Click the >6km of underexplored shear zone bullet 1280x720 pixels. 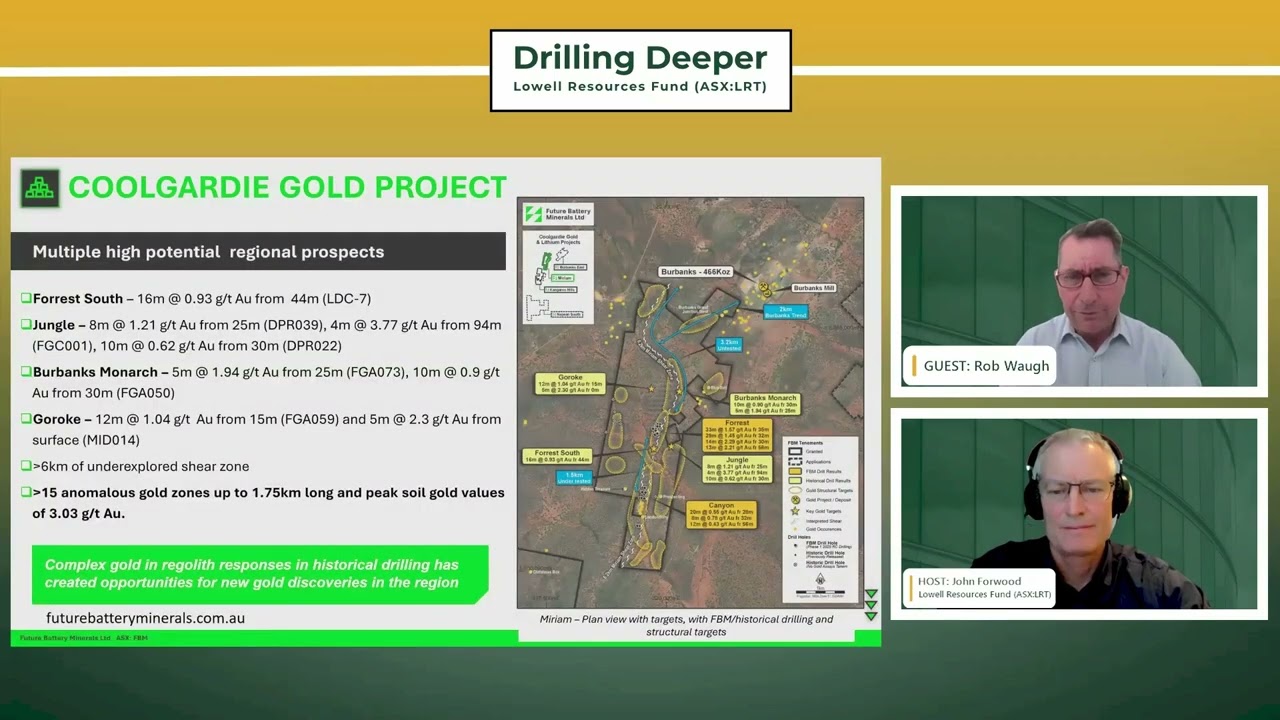pyautogui.click(x=135, y=466)
